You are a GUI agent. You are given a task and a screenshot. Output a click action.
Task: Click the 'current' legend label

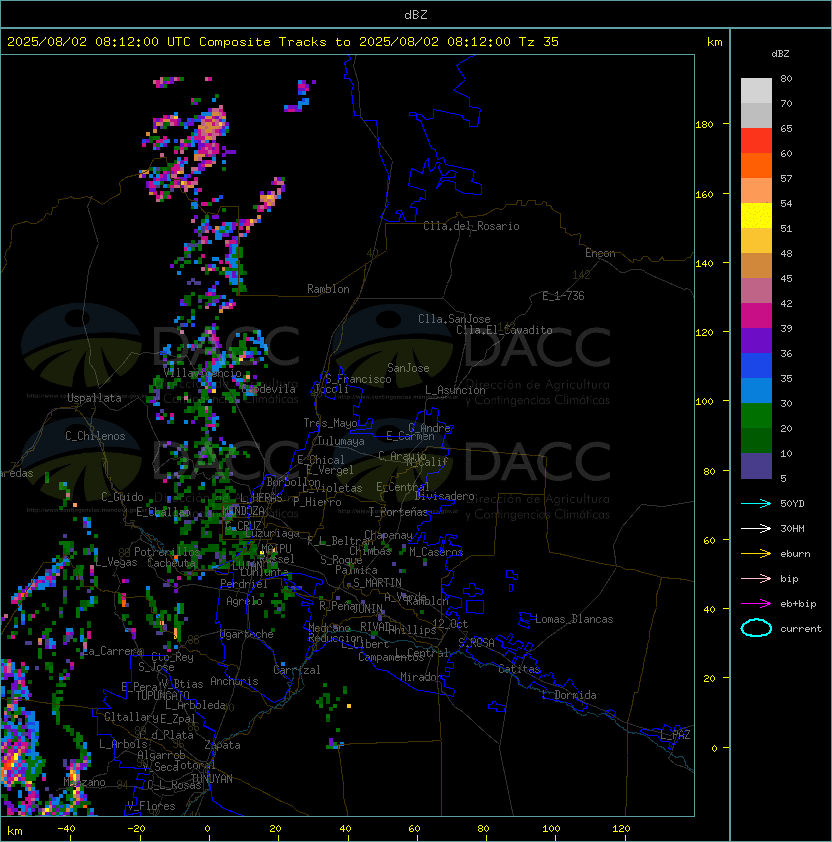point(801,629)
